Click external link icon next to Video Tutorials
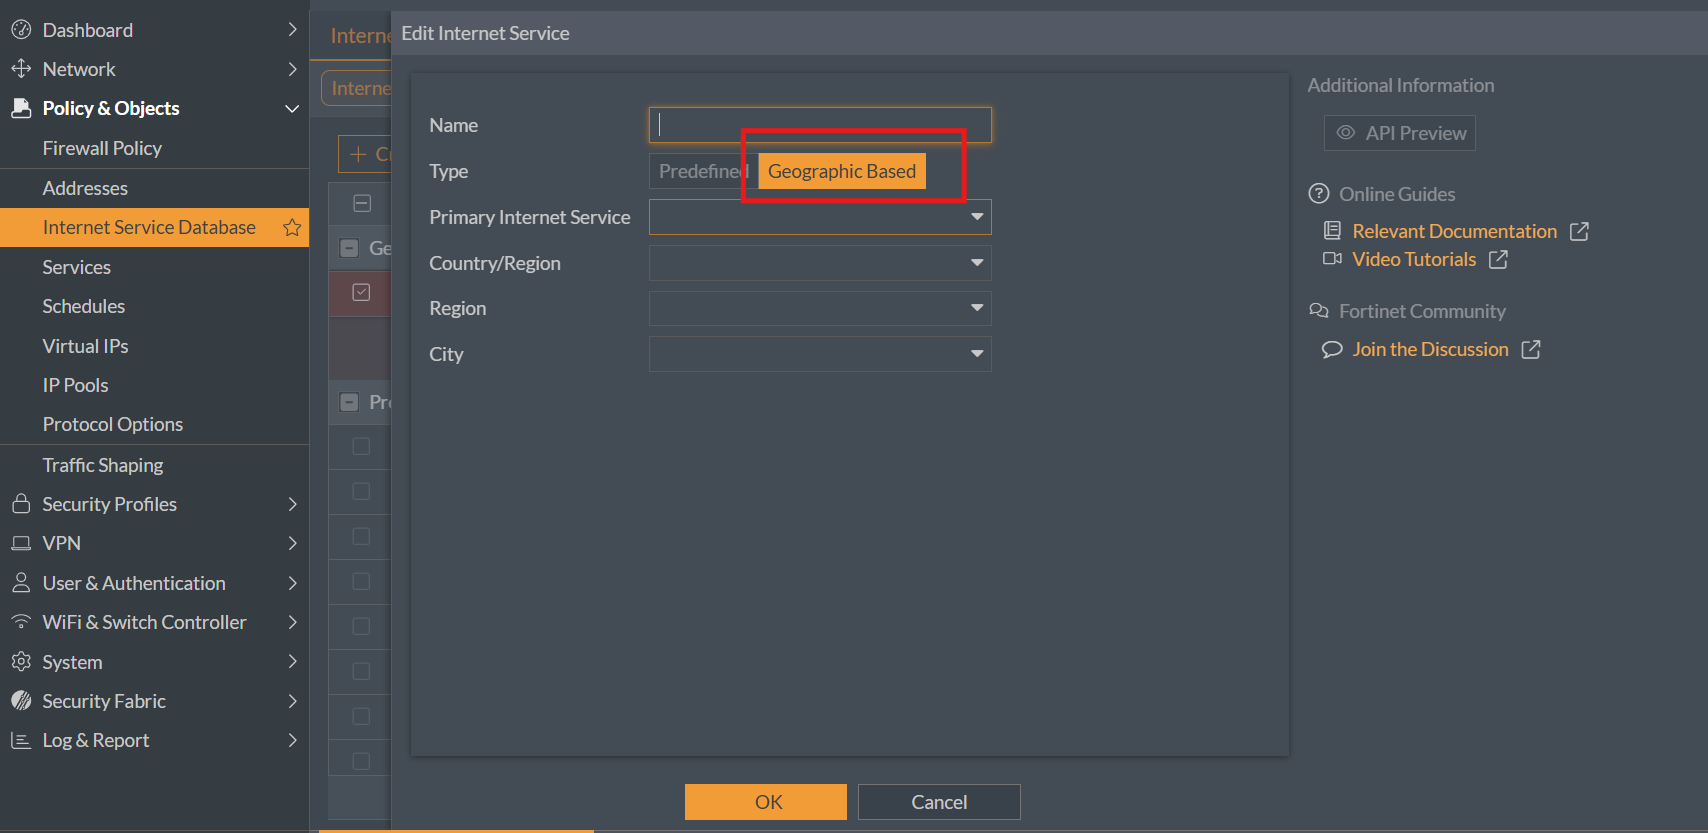The image size is (1708, 833). pos(1498,259)
